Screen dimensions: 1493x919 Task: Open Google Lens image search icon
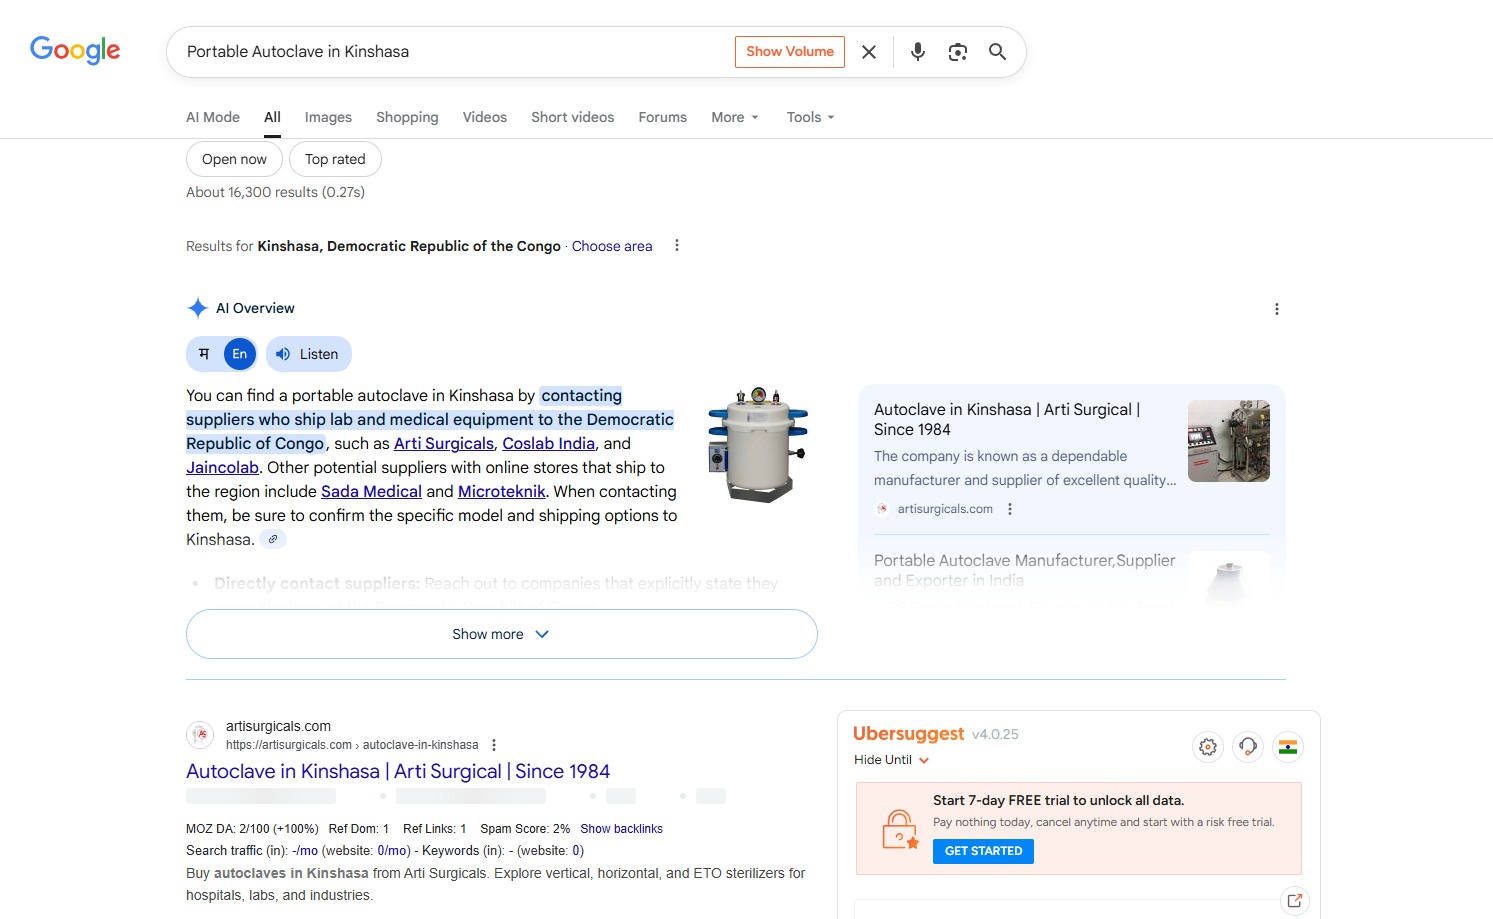tap(957, 52)
